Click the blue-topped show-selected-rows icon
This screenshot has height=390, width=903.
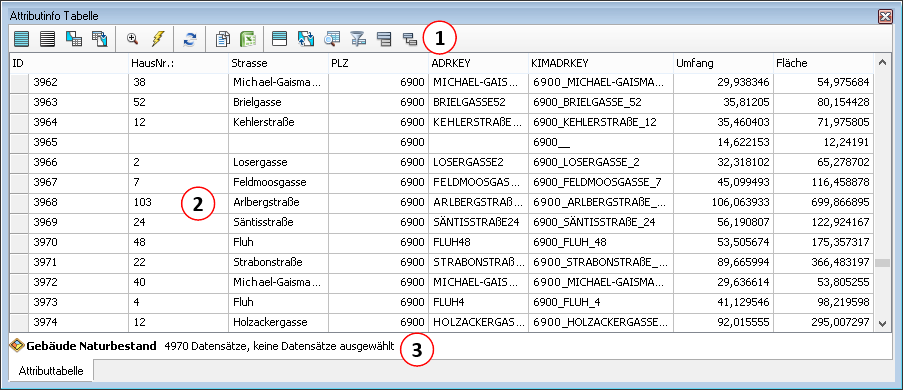[x=279, y=39]
